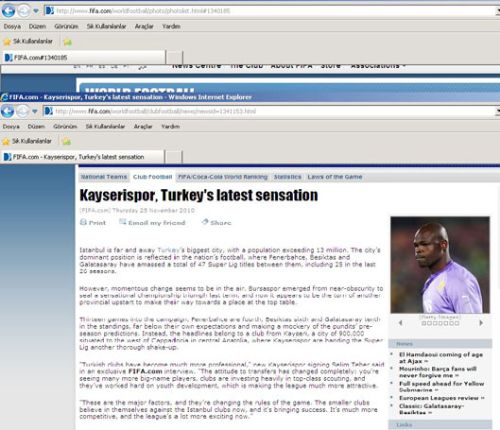Open Sık Kullanılanlar menu in the front window
500x430 pixels.
coord(105,126)
